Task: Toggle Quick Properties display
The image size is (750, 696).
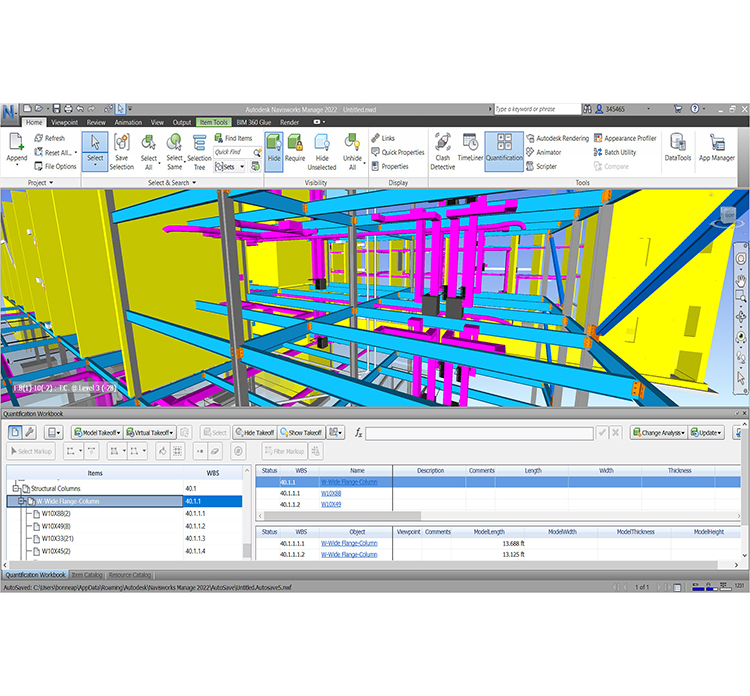Action: pyautogui.click(x=398, y=152)
